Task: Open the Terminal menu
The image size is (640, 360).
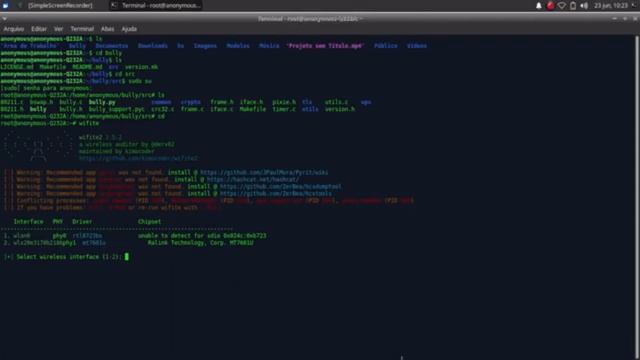Action: tap(82, 29)
